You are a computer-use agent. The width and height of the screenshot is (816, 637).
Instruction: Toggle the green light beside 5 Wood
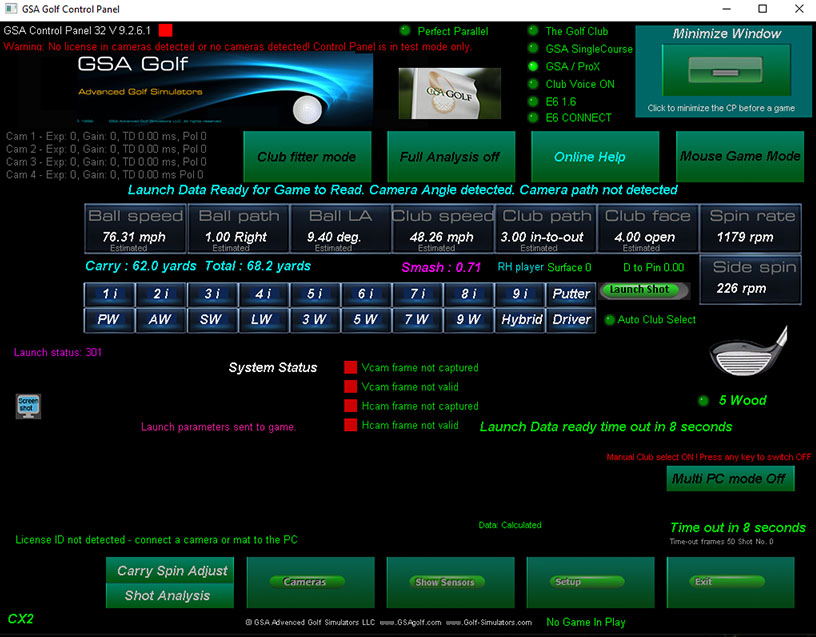(x=704, y=401)
